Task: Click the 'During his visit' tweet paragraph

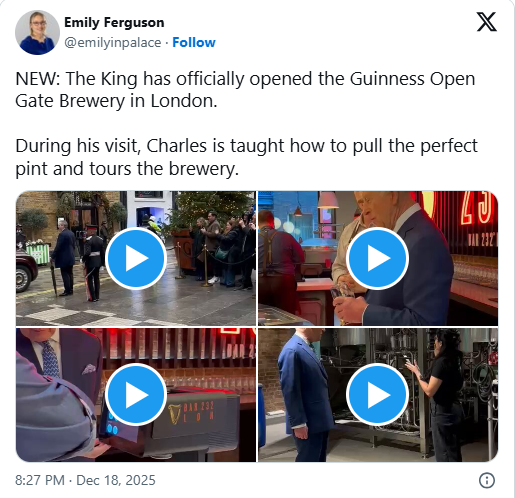Action: [246, 157]
